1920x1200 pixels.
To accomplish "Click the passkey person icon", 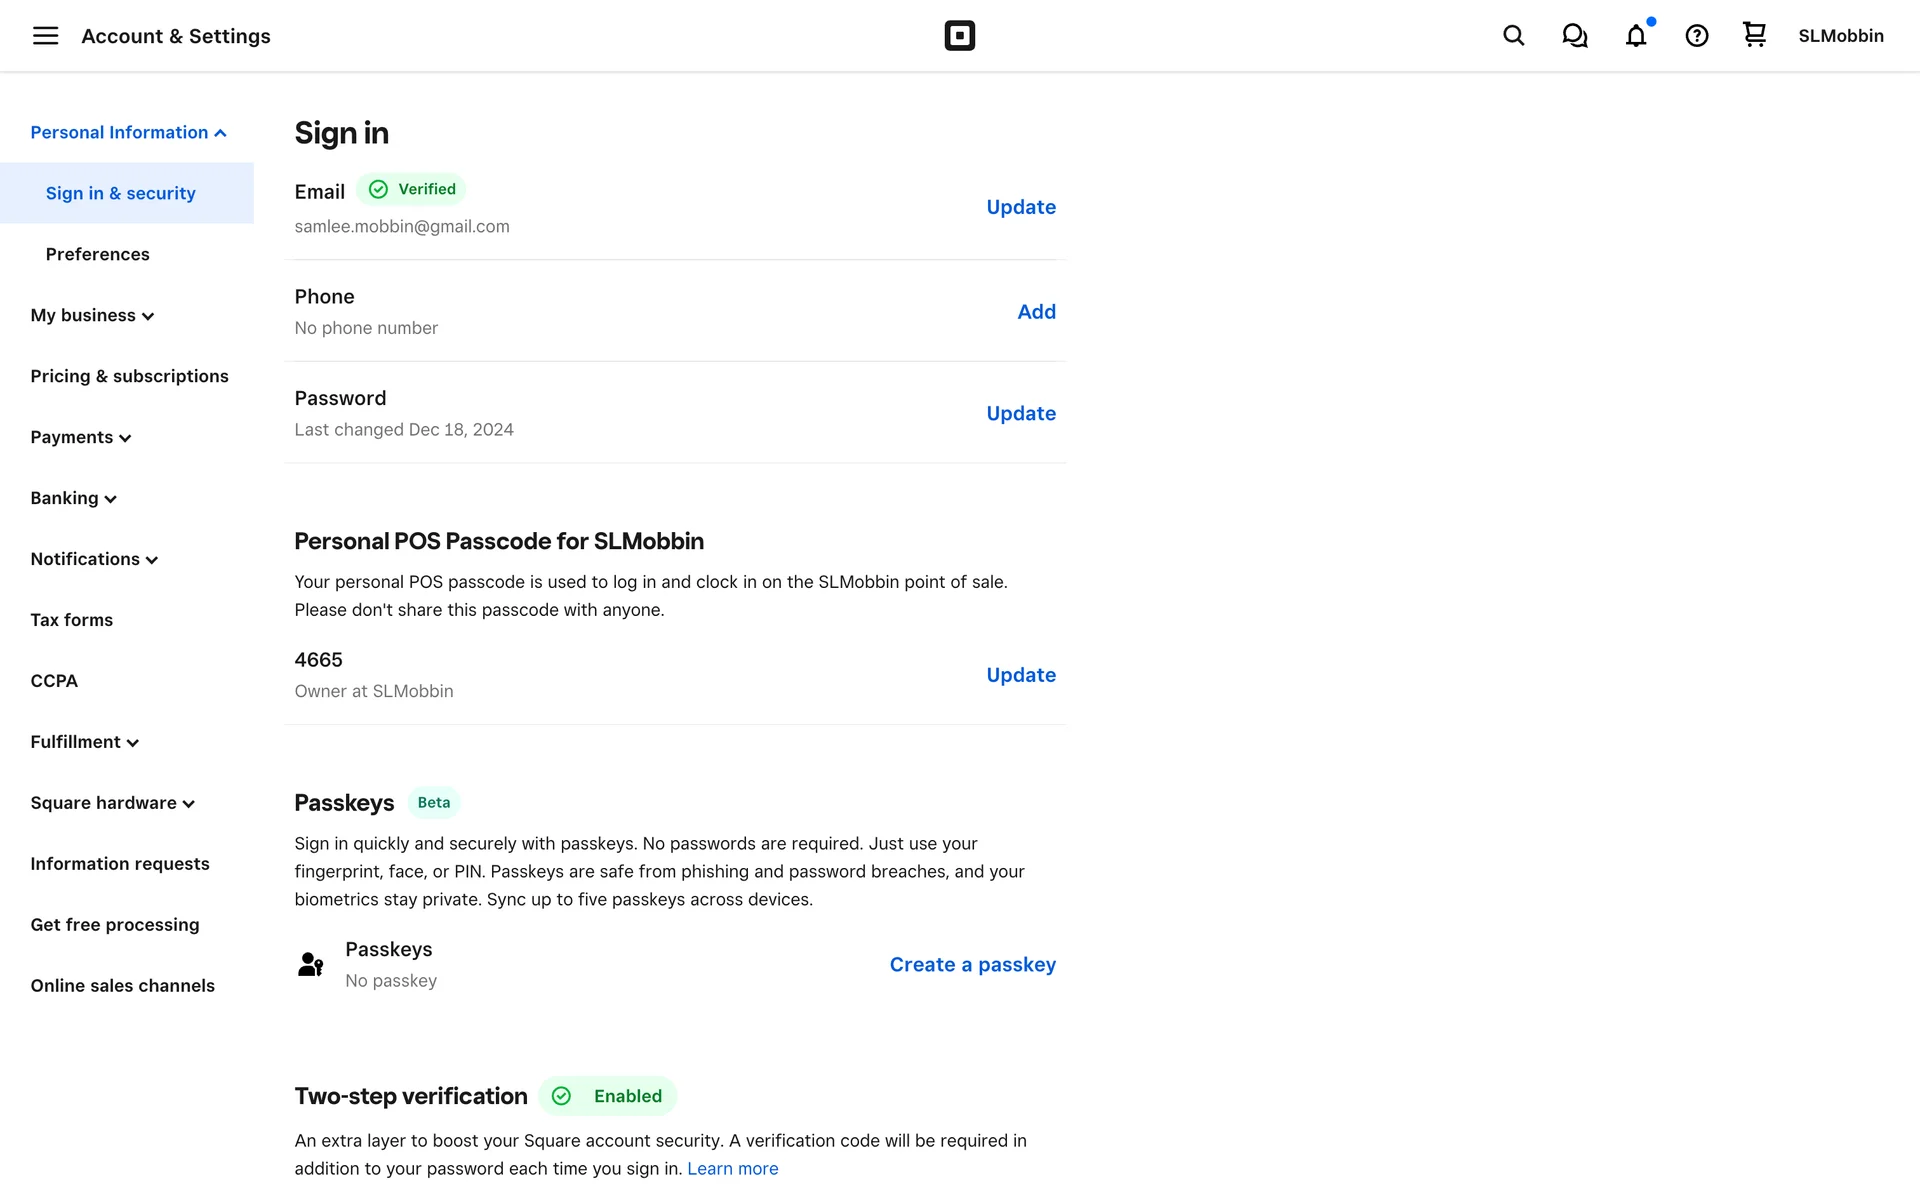I will pyautogui.click(x=311, y=964).
